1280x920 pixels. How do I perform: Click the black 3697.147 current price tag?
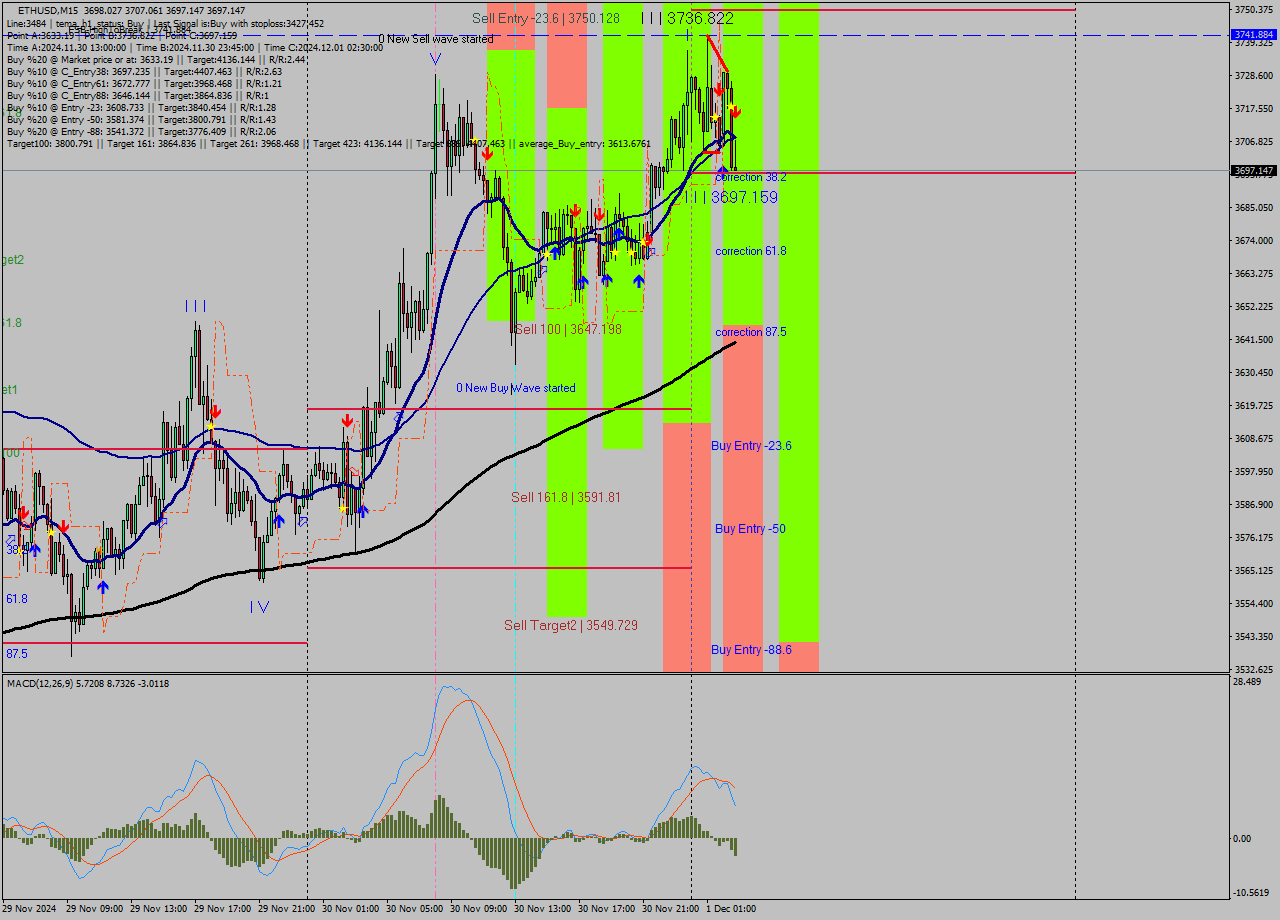pos(1254,171)
